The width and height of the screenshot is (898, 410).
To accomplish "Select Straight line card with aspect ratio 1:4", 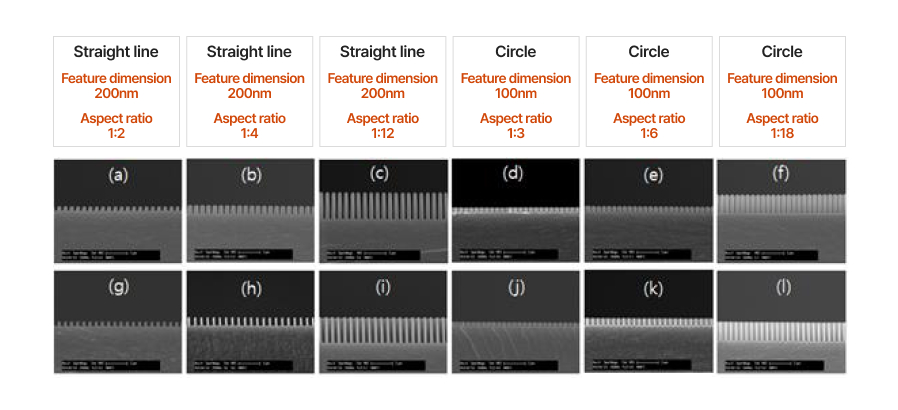I will click(x=250, y=92).
